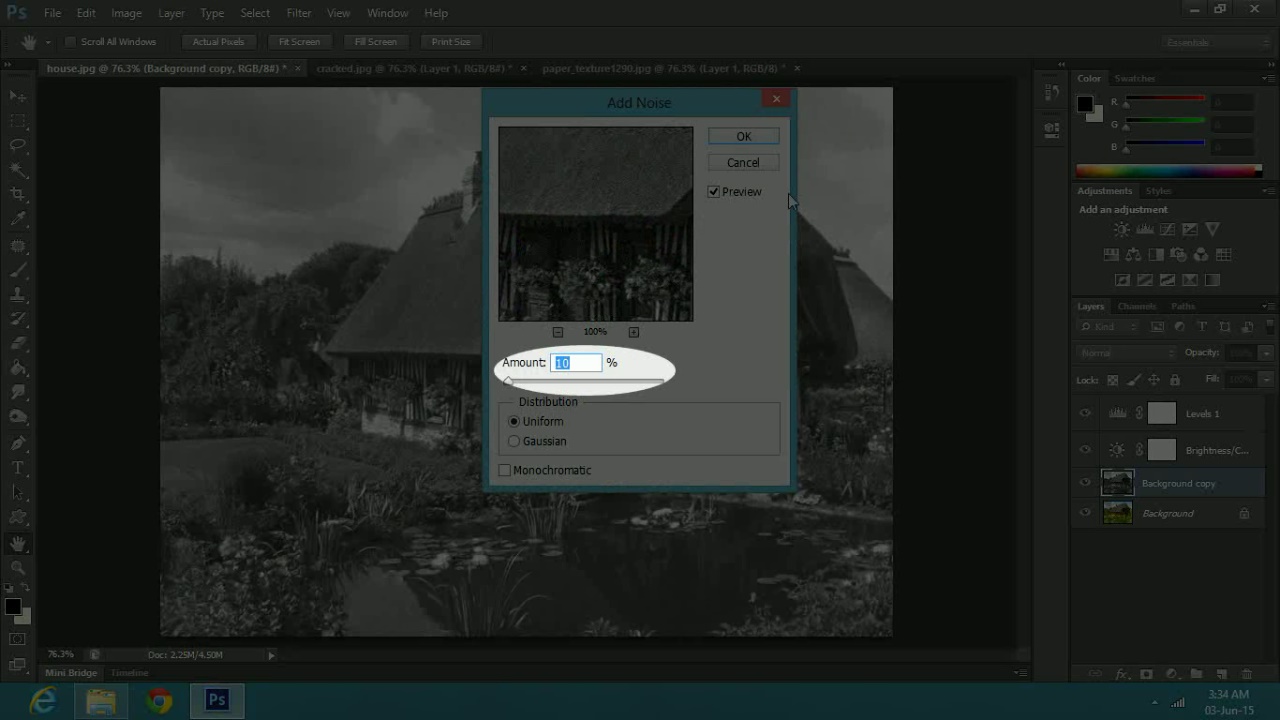Hide the Brightness/Contrast layer

click(1085, 450)
